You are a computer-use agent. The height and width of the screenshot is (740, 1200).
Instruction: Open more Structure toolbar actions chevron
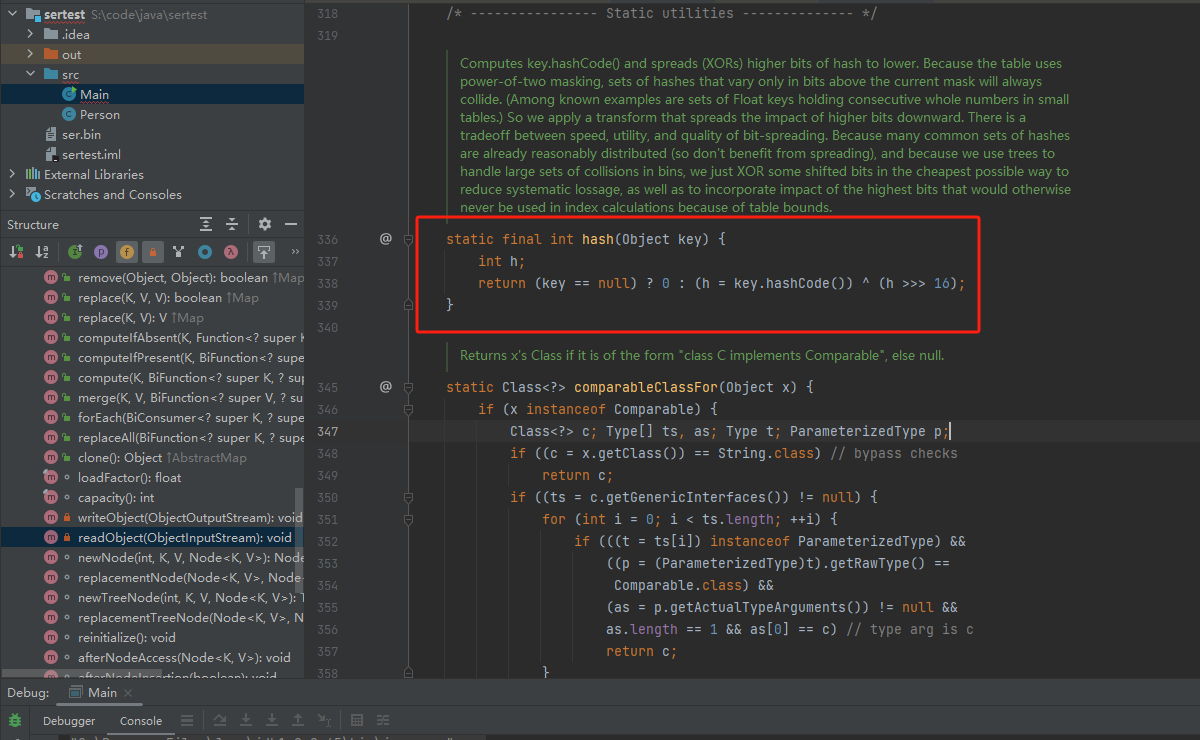coord(295,252)
